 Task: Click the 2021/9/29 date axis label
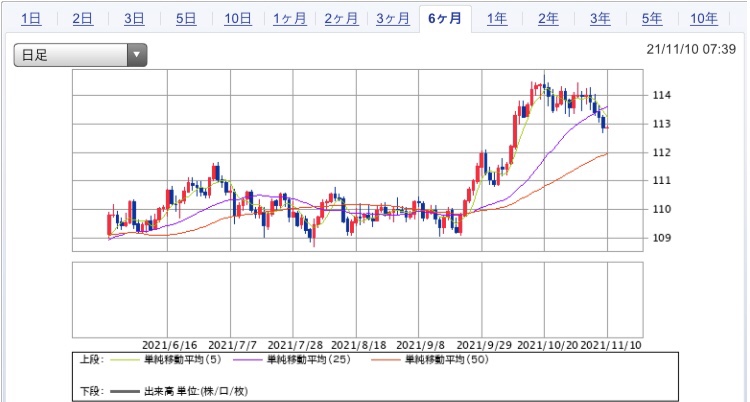(x=484, y=345)
